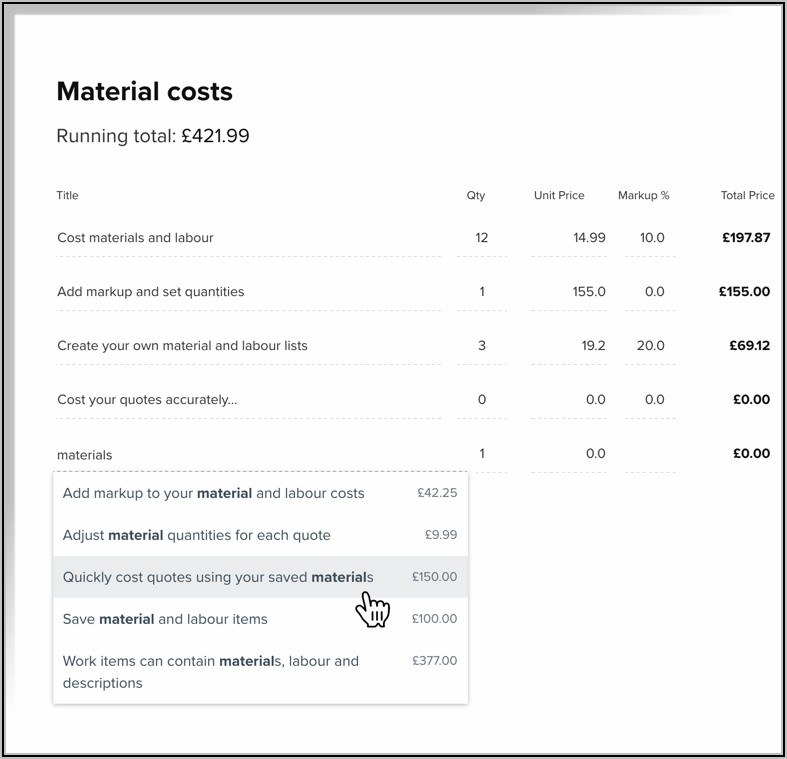Edit title 'Cost materials and labour'
This screenshot has width=787, height=759.
[248, 238]
